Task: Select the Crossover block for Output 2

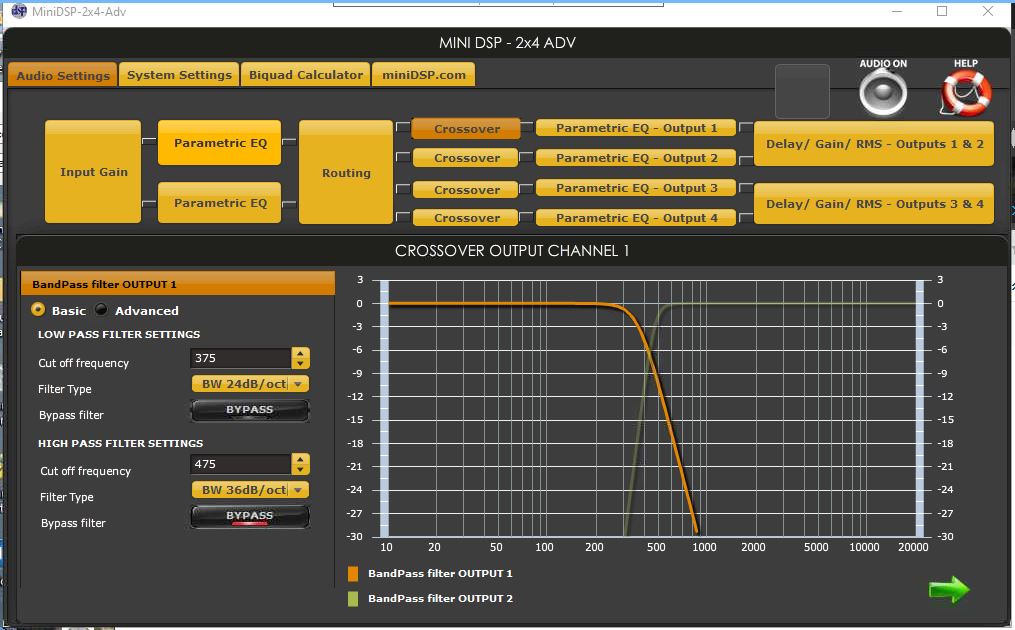Action: coord(466,157)
